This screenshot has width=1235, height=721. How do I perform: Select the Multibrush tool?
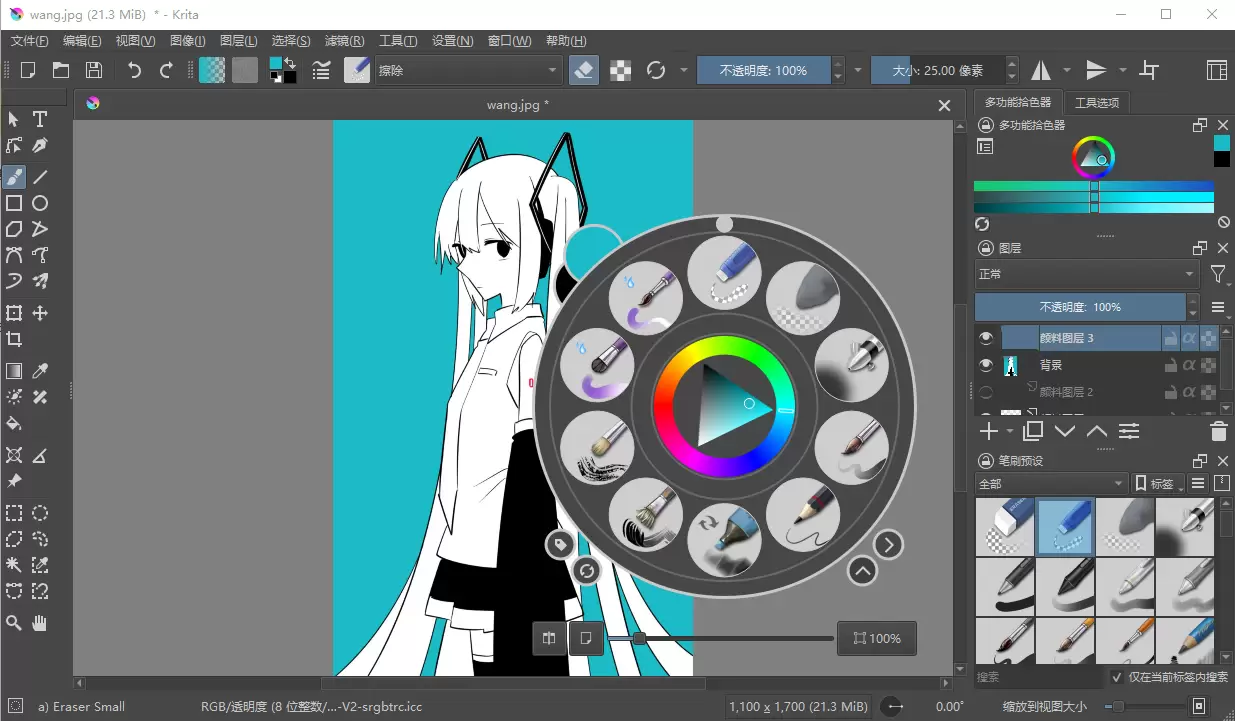point(40,281)
